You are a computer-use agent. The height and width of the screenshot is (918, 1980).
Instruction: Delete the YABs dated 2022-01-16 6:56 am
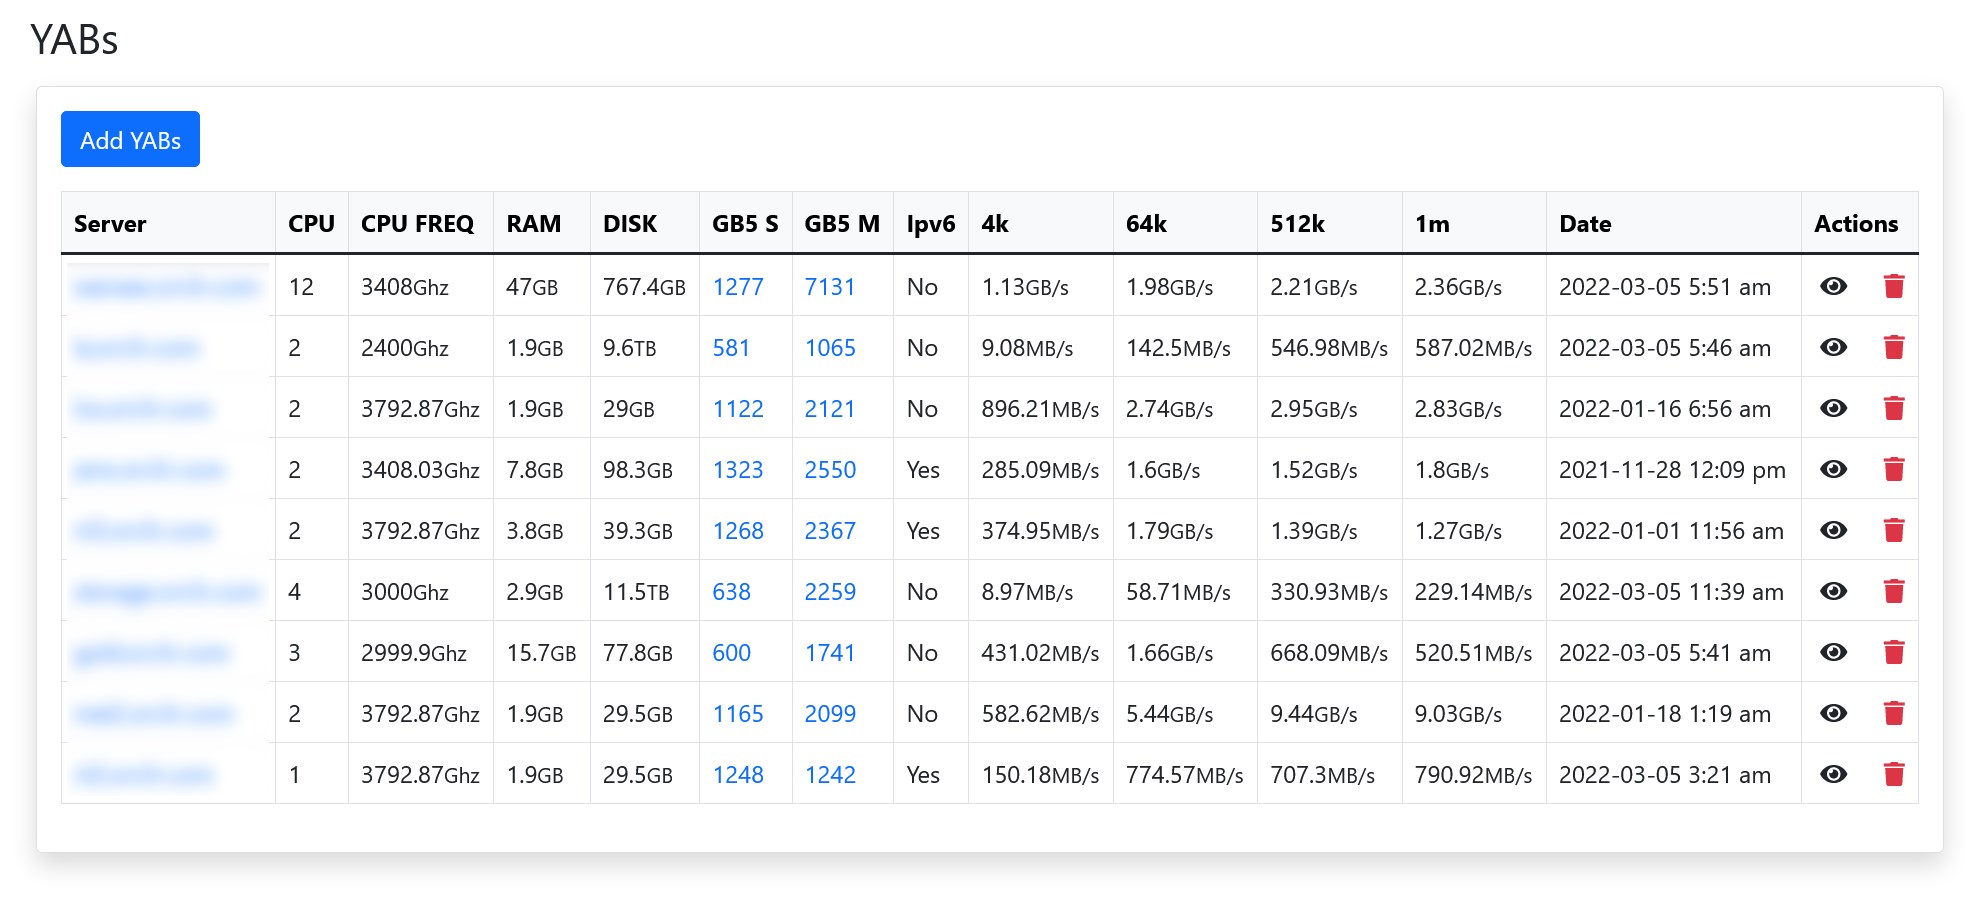click(1893, 409)
